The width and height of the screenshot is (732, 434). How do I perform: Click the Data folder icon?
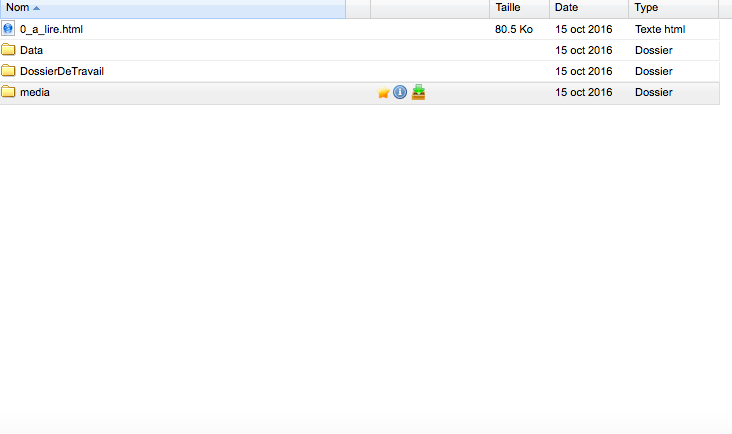[8, 49]
